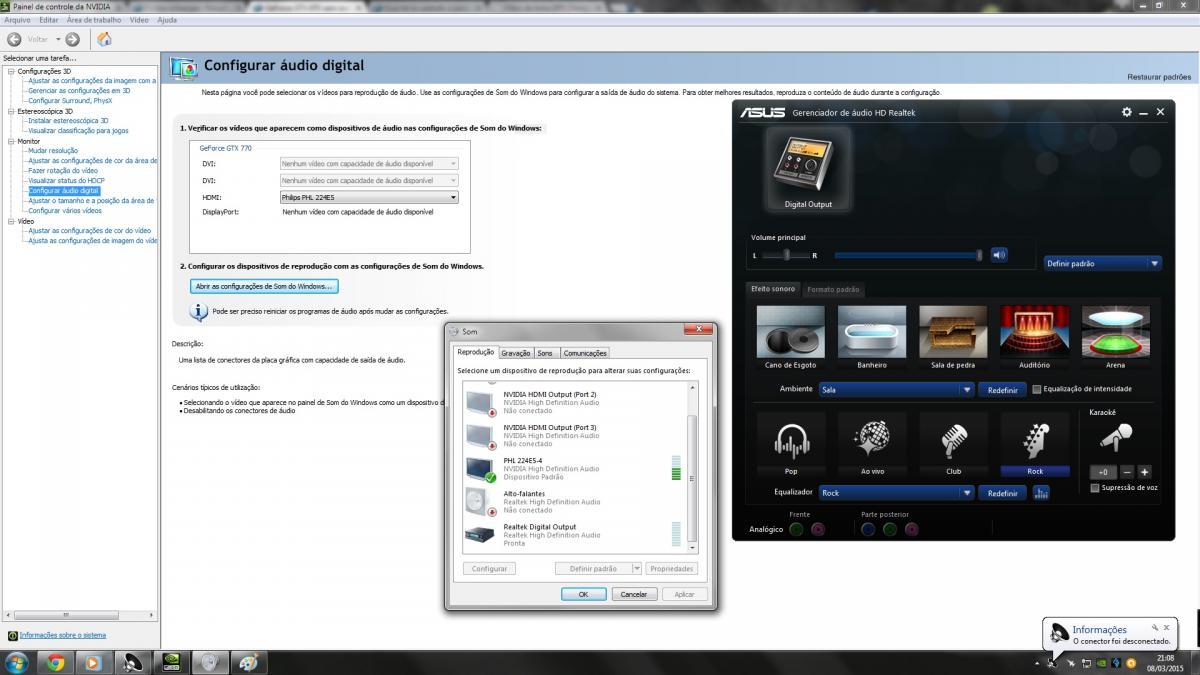Switch to the Gravação tab
The image size is (1200, 675).
coord(516,353)
